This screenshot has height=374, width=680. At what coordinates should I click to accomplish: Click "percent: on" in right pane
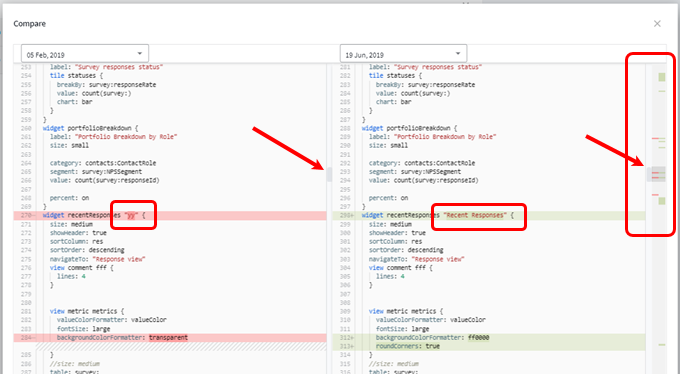click(388, 198)
